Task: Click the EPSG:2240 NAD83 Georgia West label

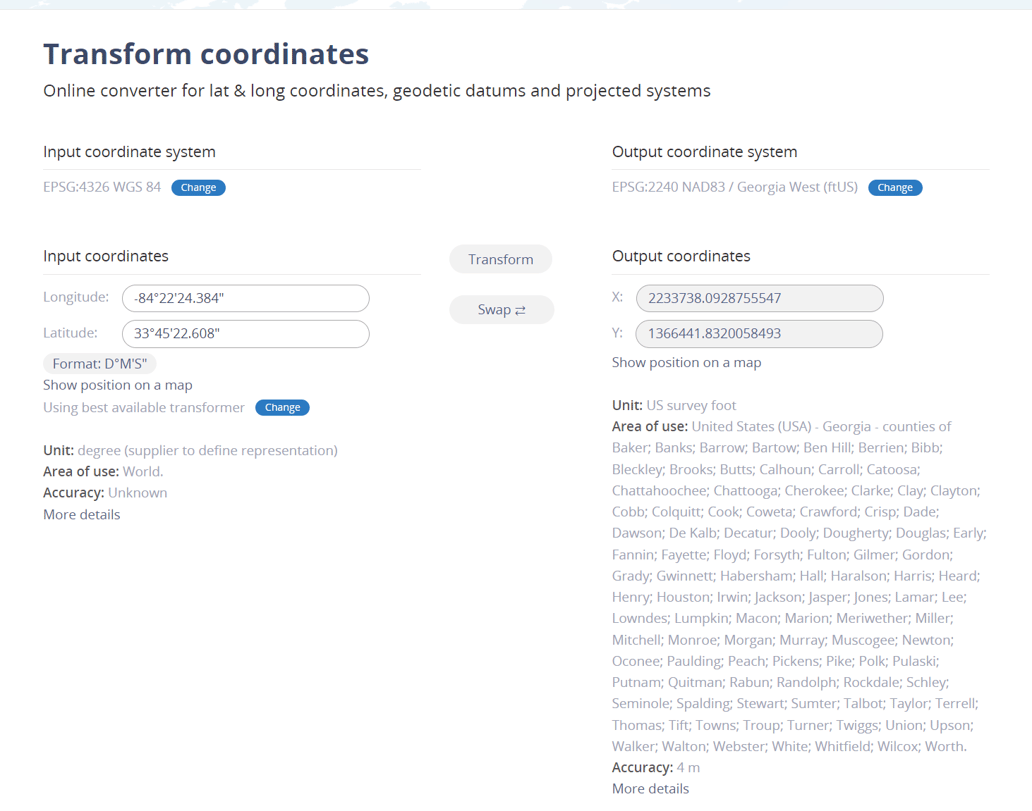Action: click(x=733, y=187)
